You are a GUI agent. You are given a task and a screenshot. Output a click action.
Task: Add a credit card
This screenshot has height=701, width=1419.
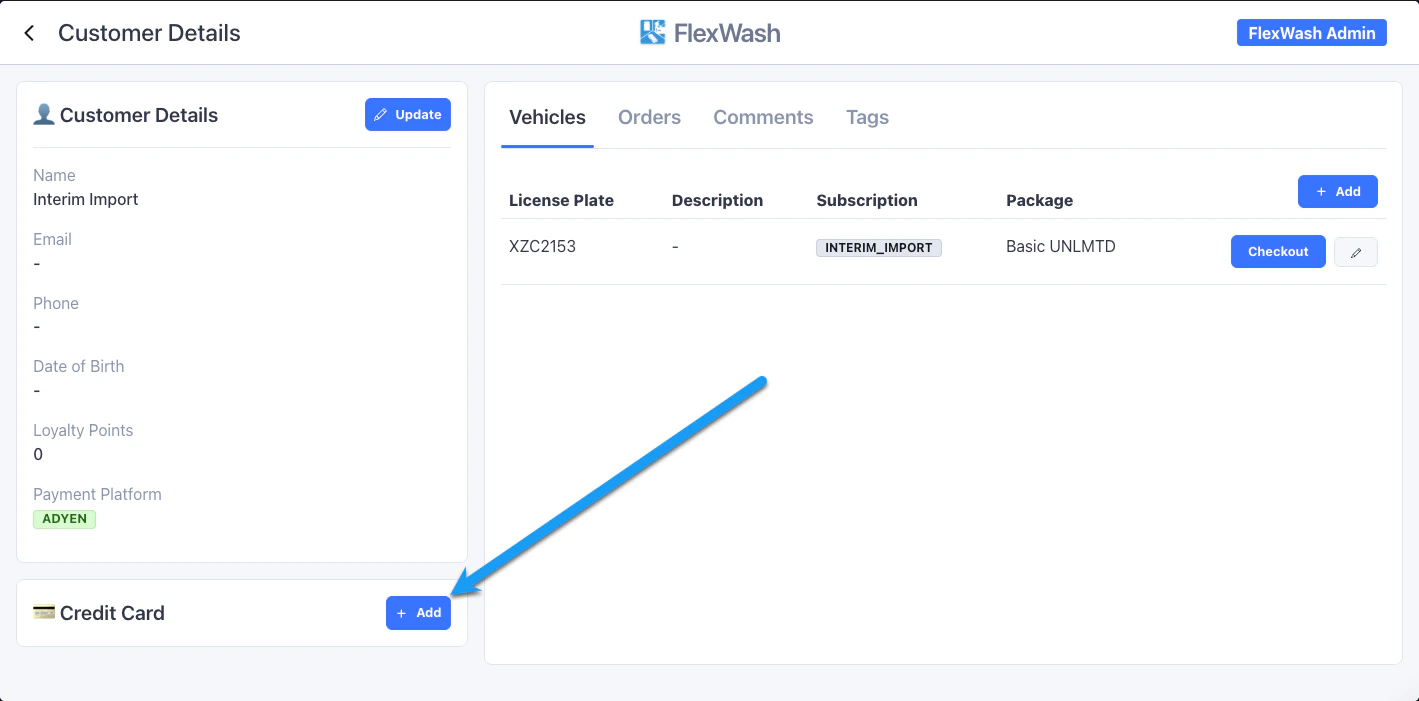[418, 613]
